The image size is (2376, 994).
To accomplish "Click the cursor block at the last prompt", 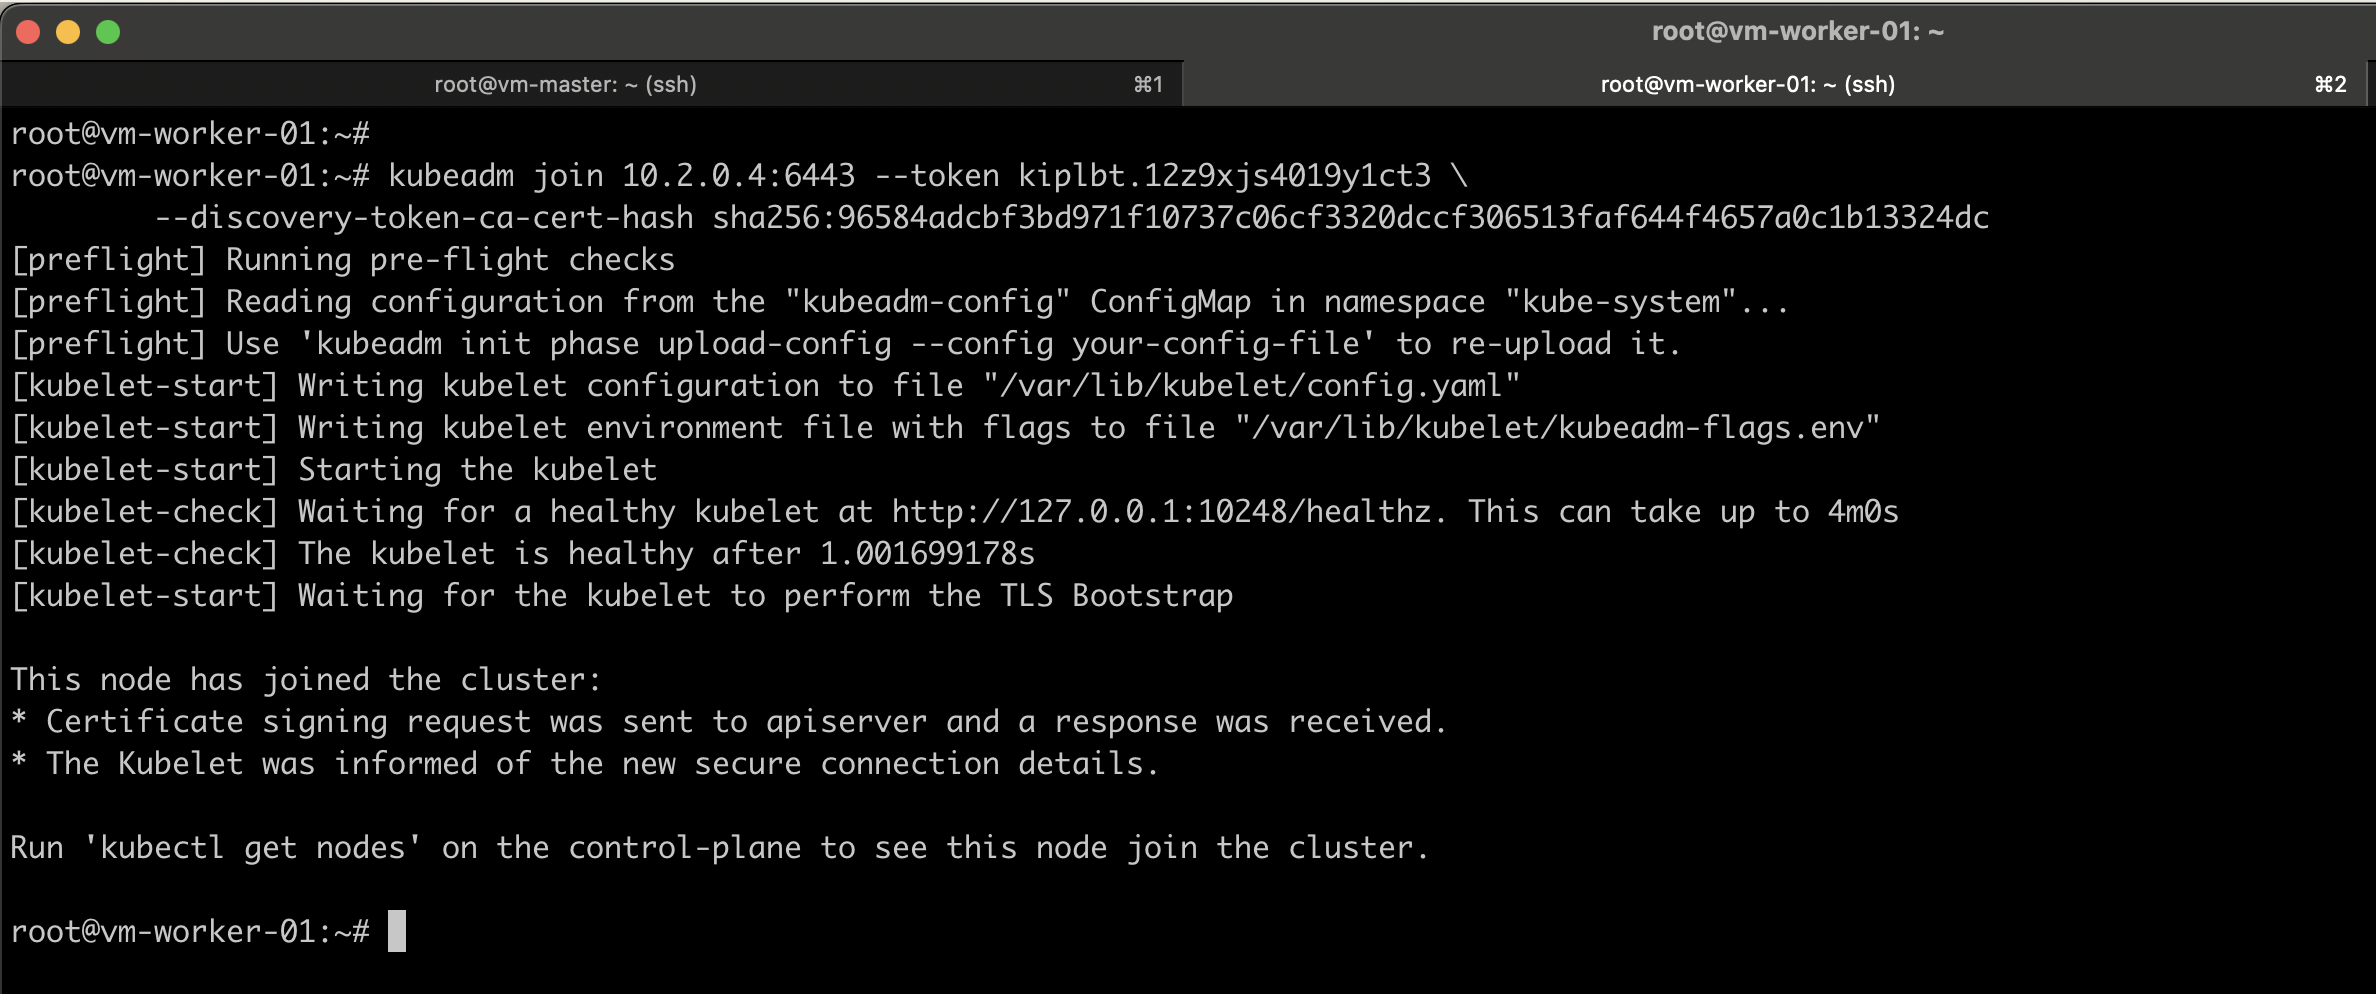I will tap(397, 931).
